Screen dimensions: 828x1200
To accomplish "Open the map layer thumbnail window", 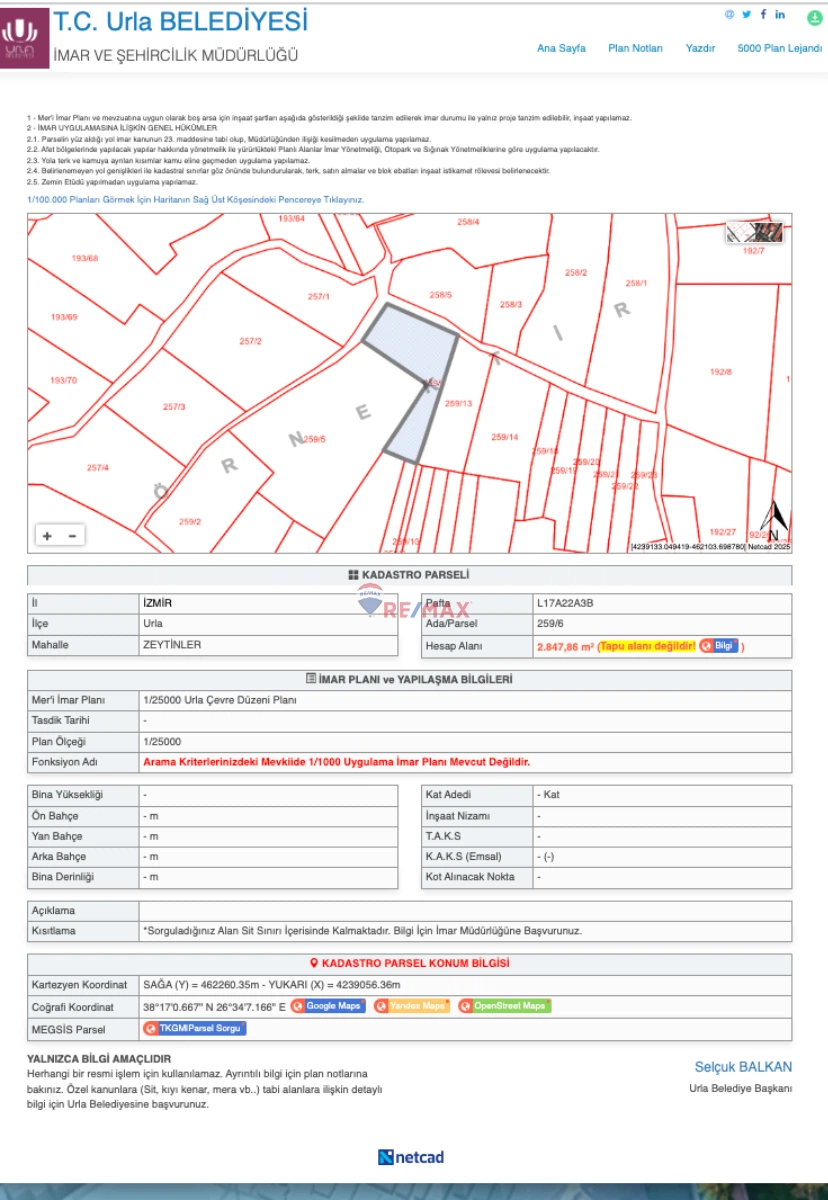I will point(755,233).
